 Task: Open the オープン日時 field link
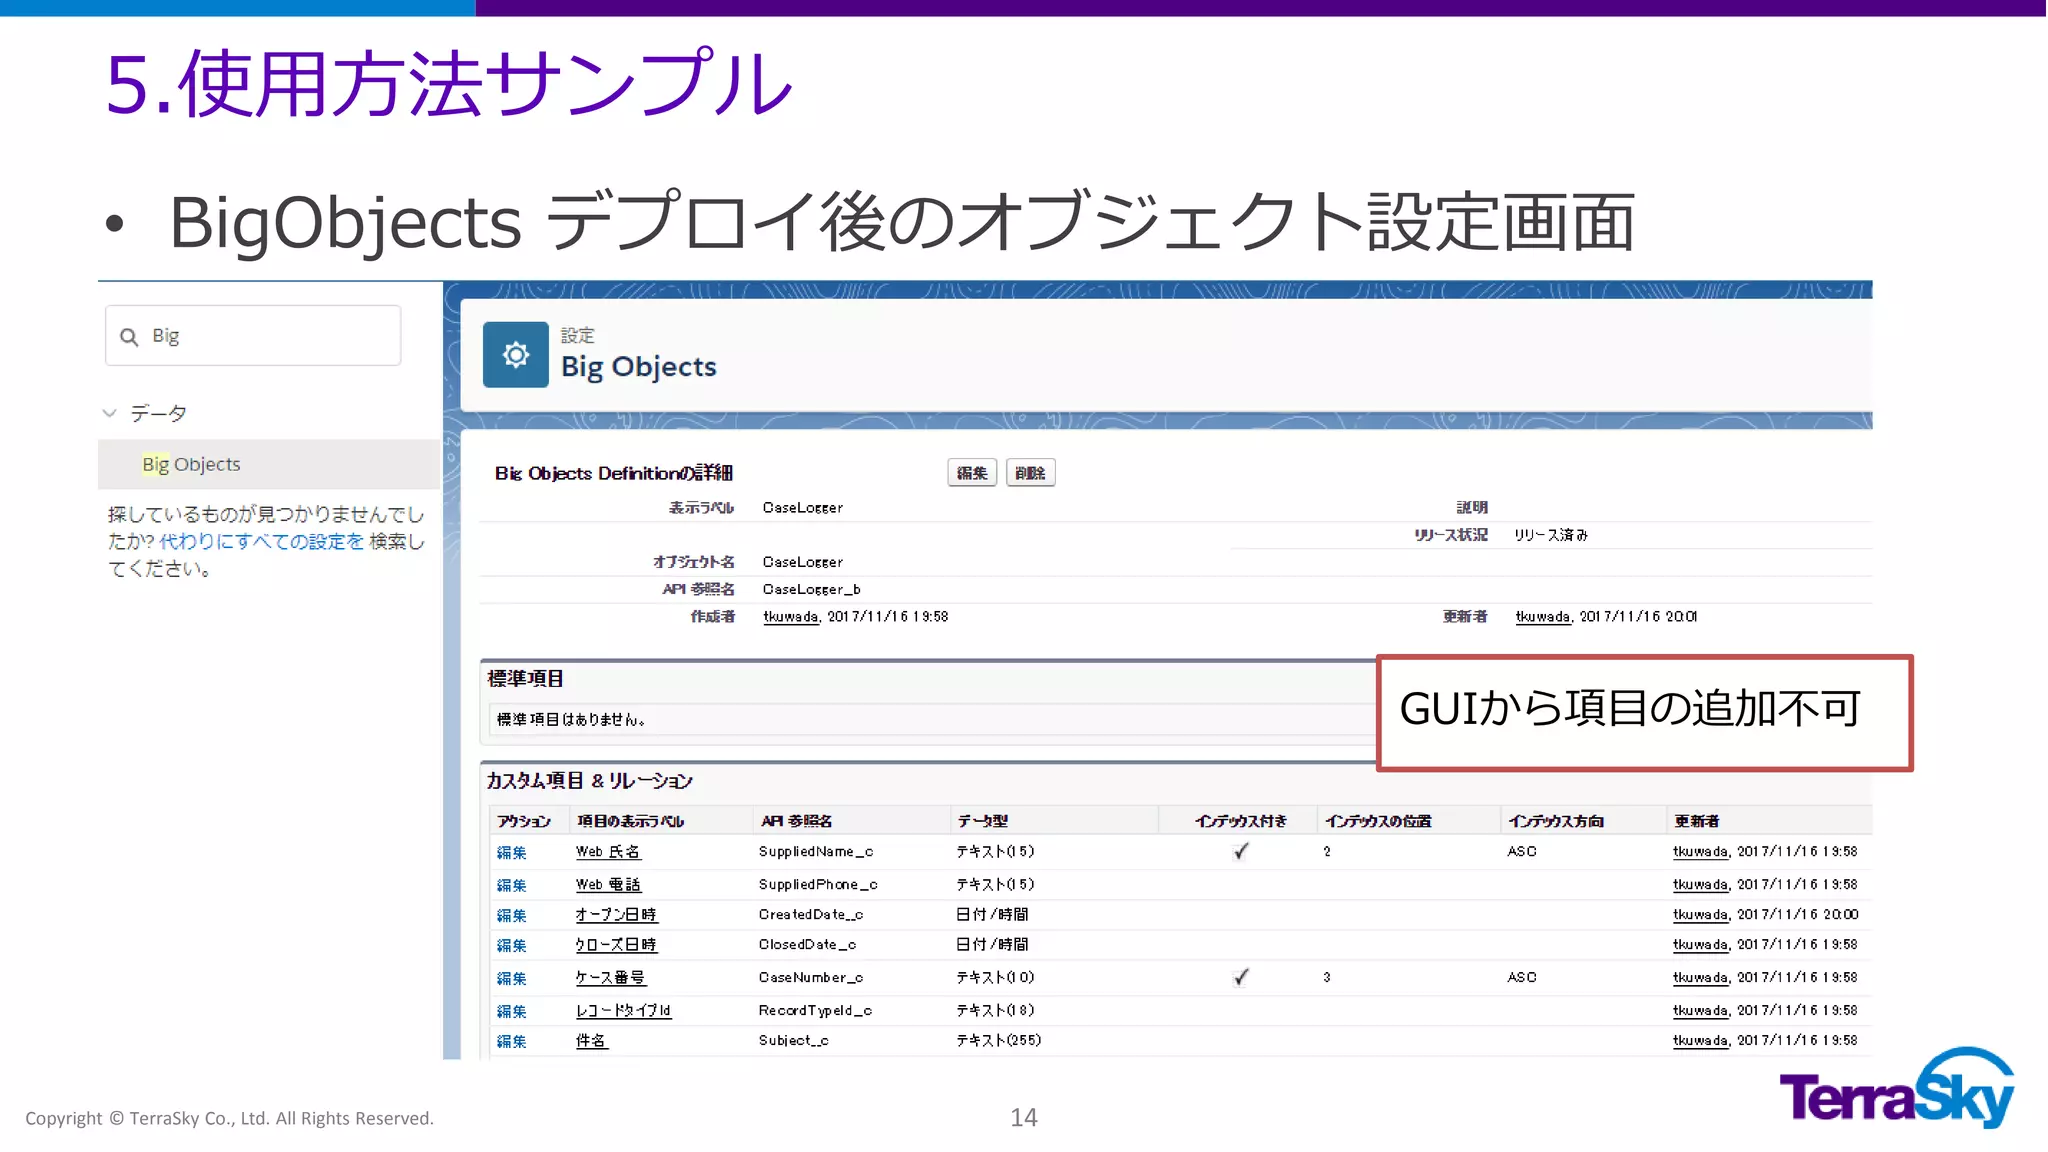pos(616,915)
